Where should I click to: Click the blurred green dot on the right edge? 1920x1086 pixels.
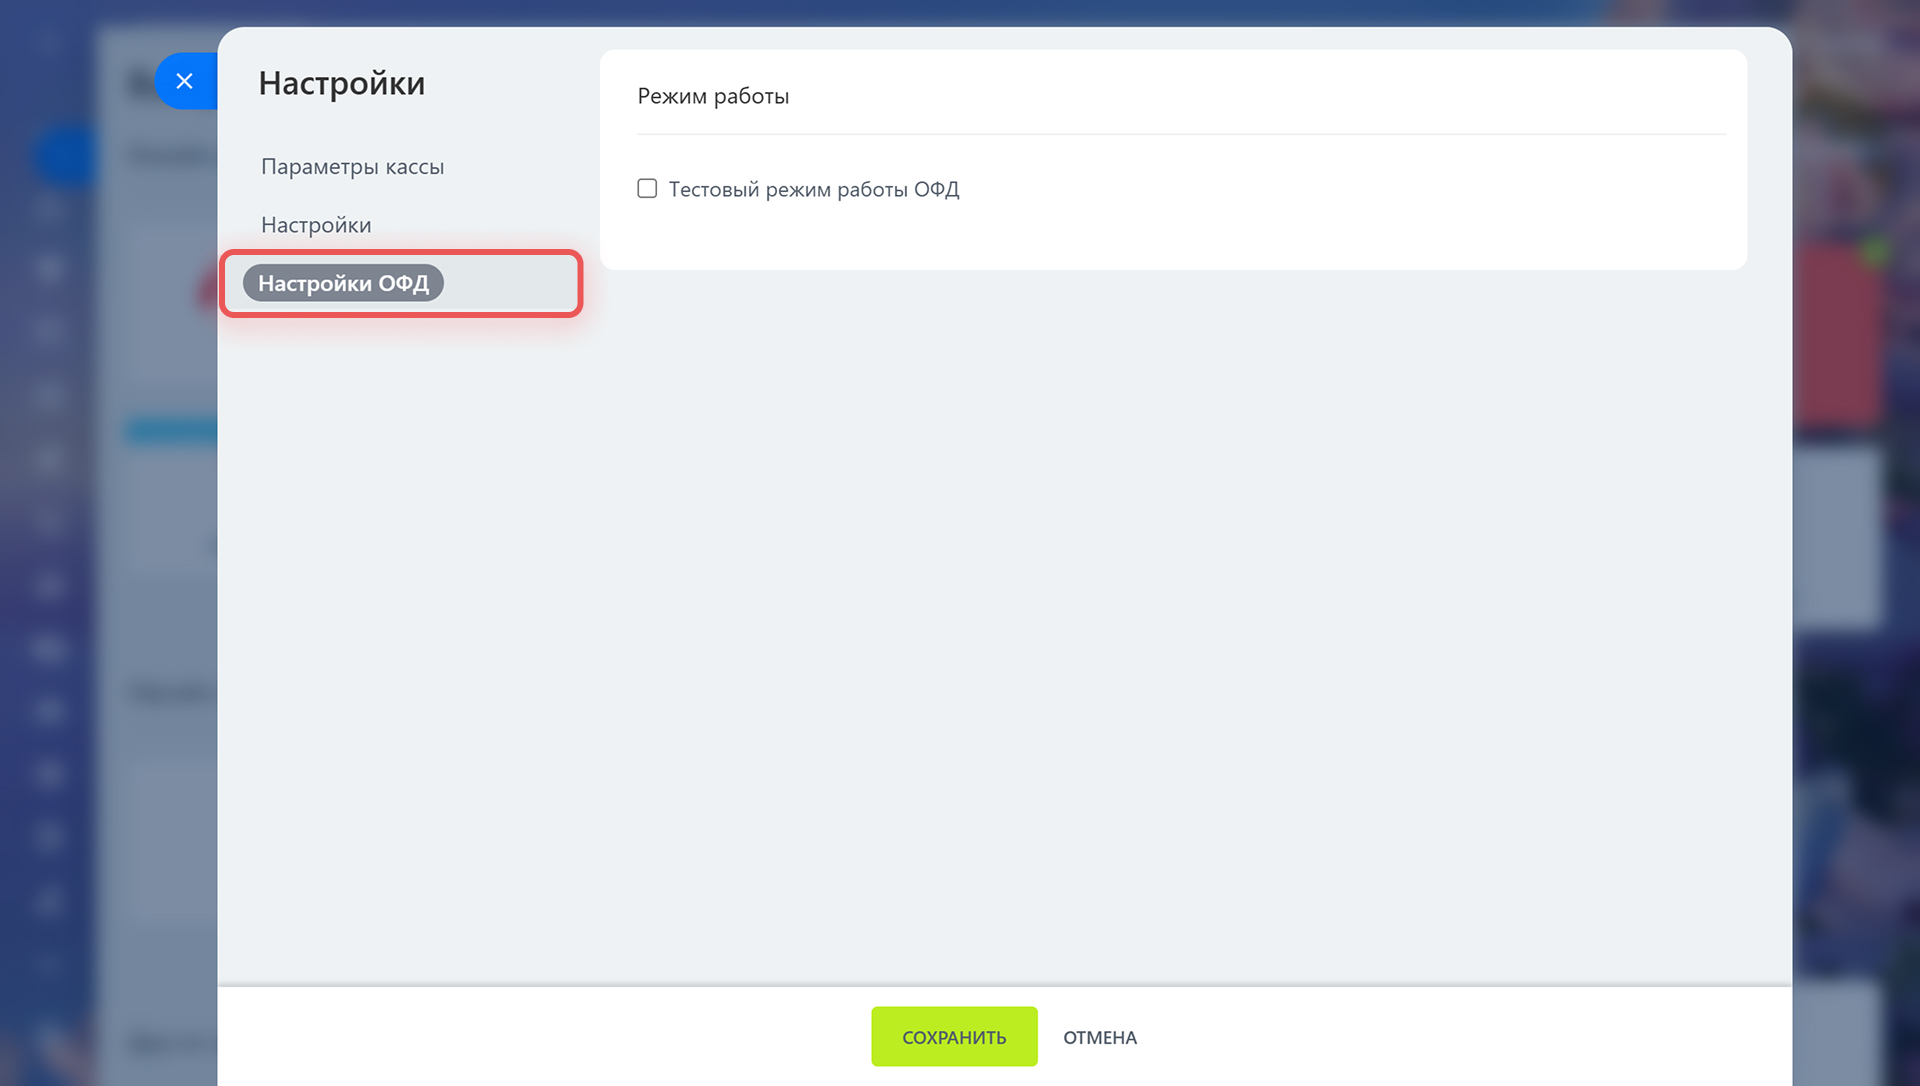point(1876,250)
